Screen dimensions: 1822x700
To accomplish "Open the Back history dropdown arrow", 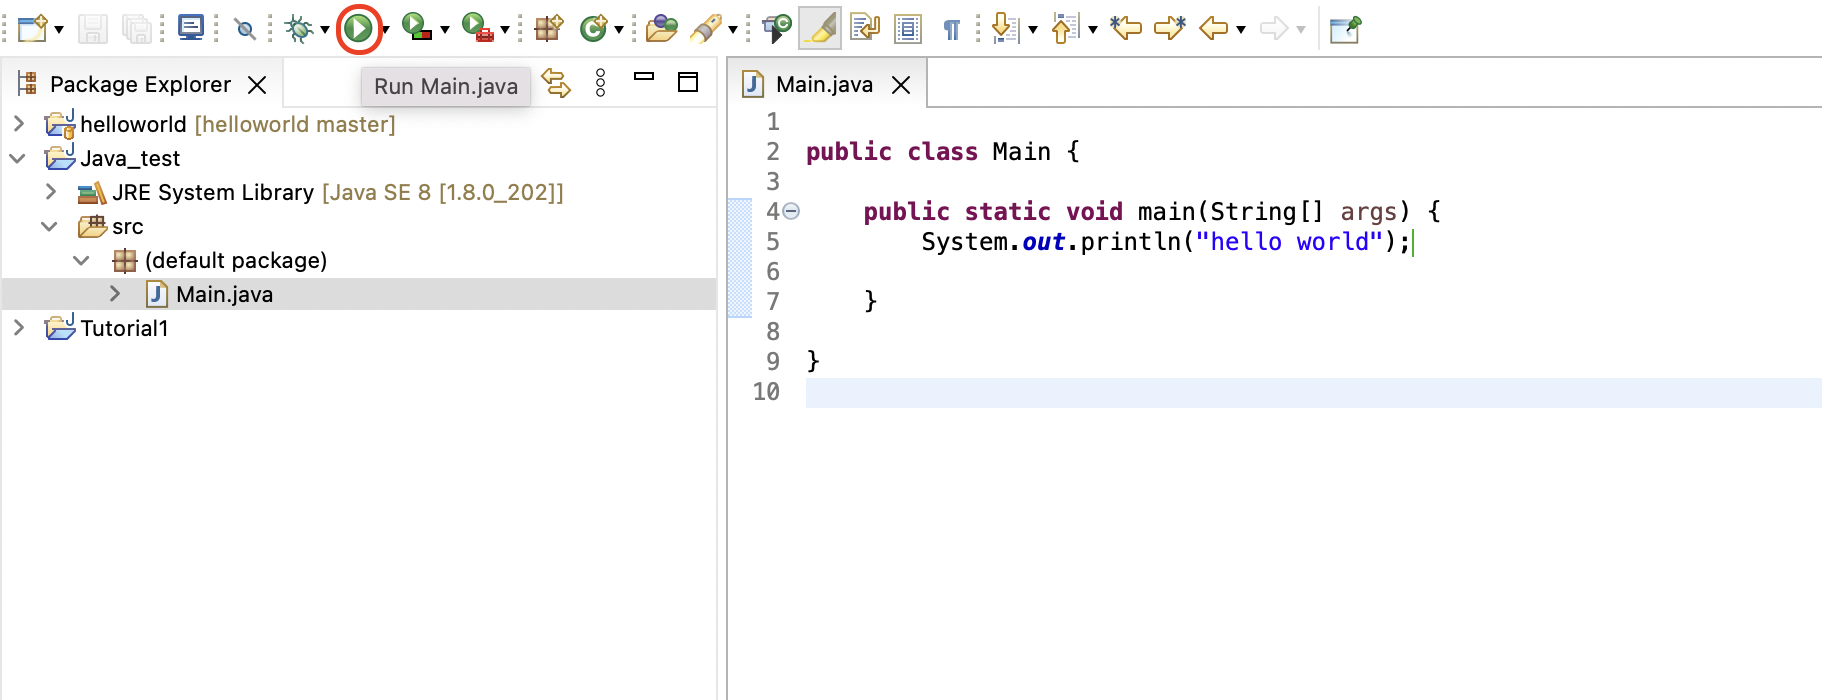I will pos(1241,30).
